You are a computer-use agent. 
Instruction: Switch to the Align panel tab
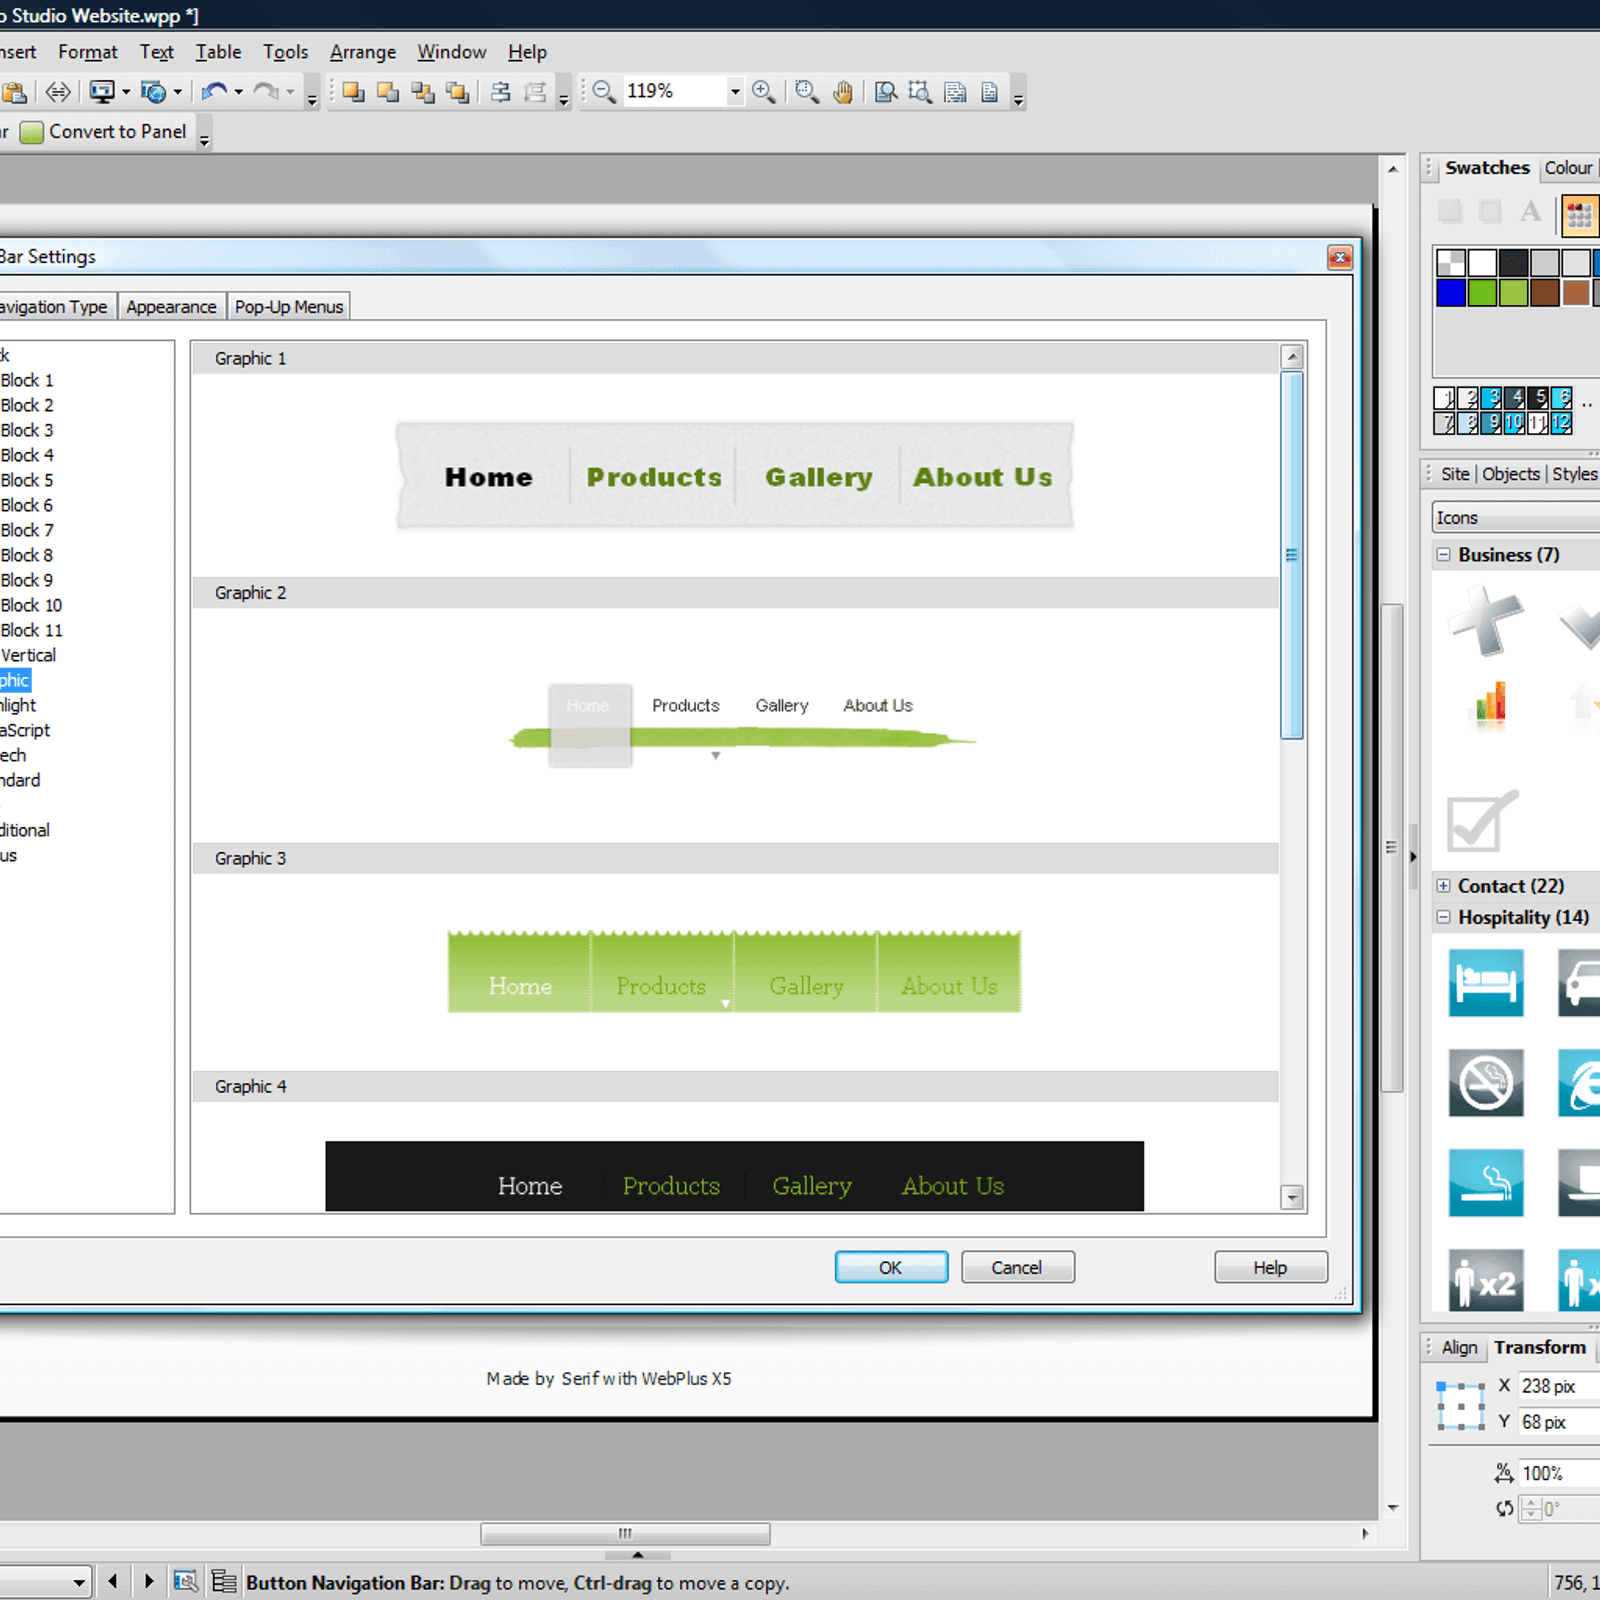pos(1459,1347)
